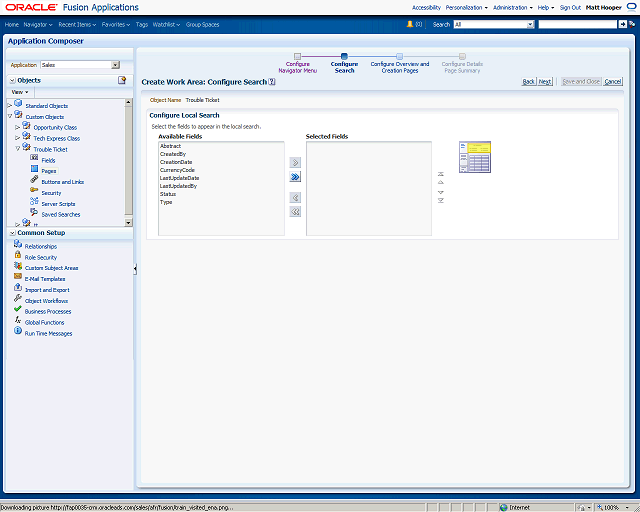
Task: Click the move all fields double-arrow icon
Action: pos(295,177)
